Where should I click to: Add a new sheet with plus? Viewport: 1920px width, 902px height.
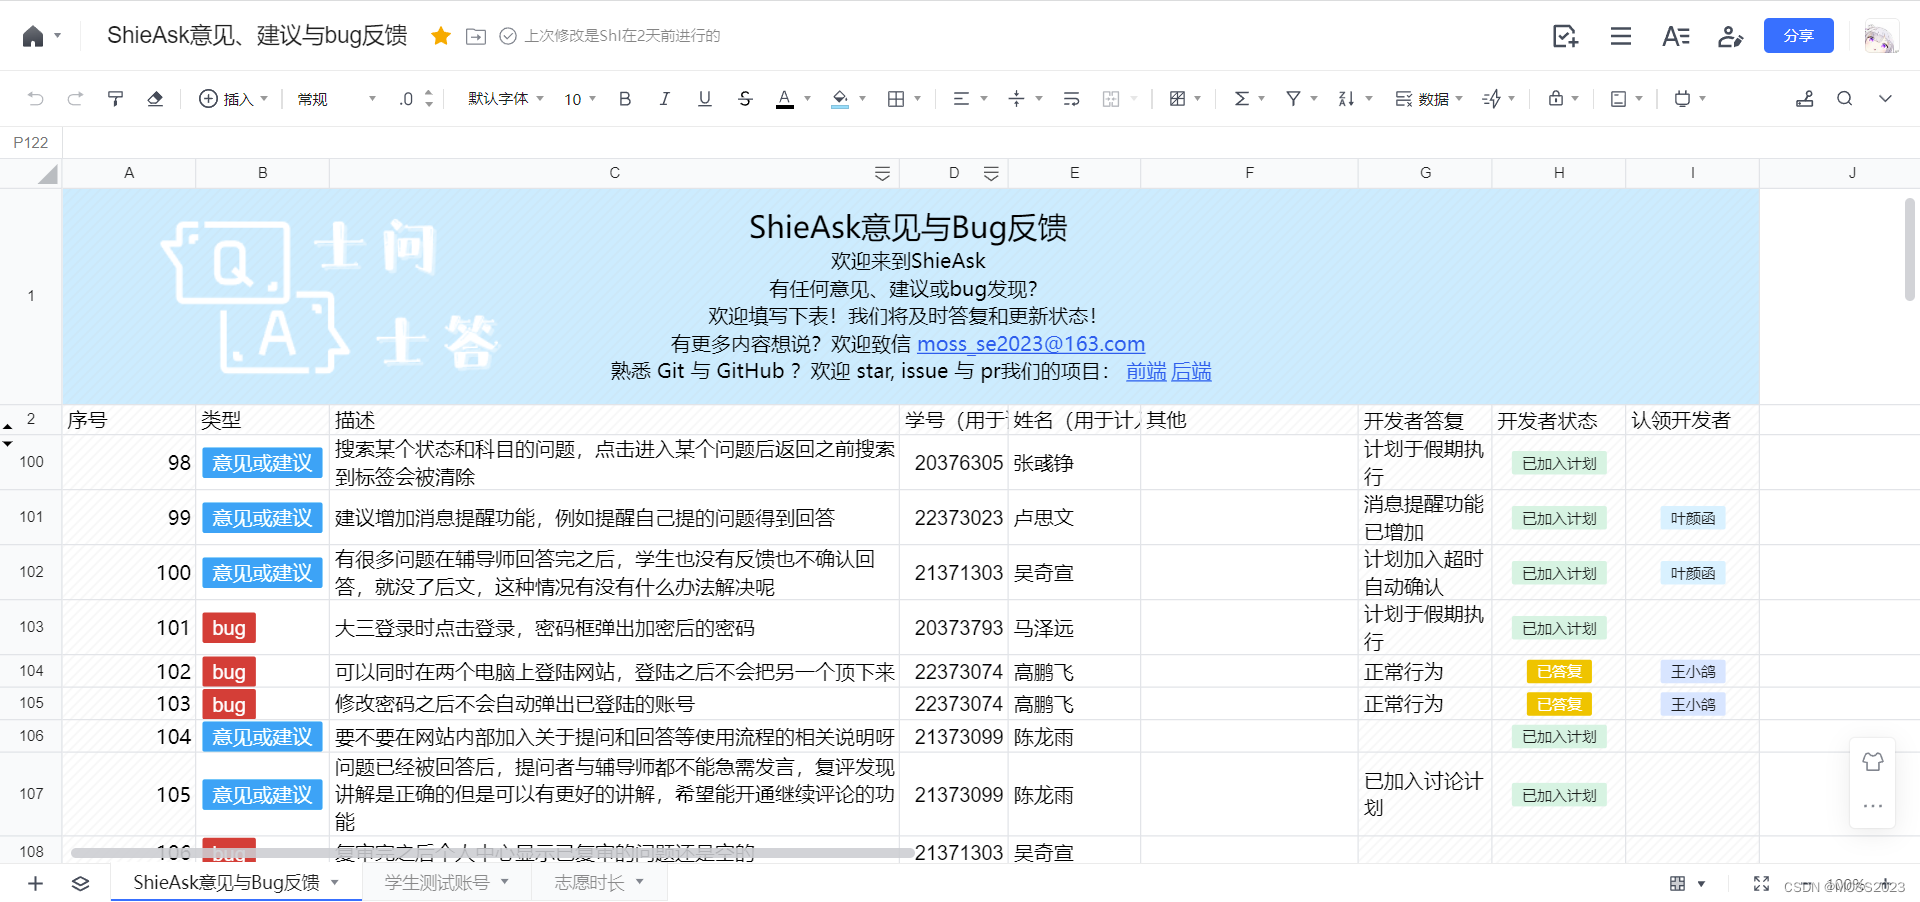pyautogui.click(x=35, y=883)
